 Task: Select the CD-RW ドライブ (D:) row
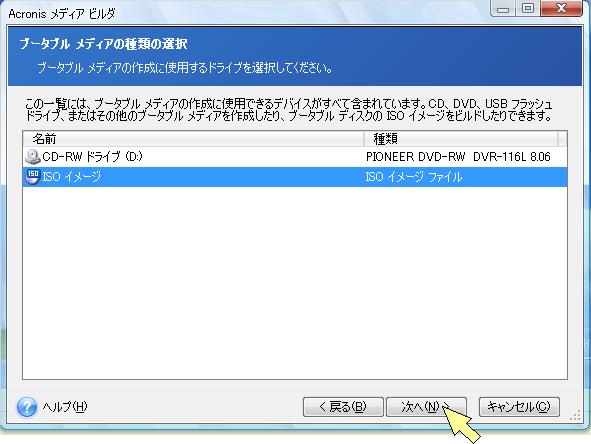pos(295,157)
